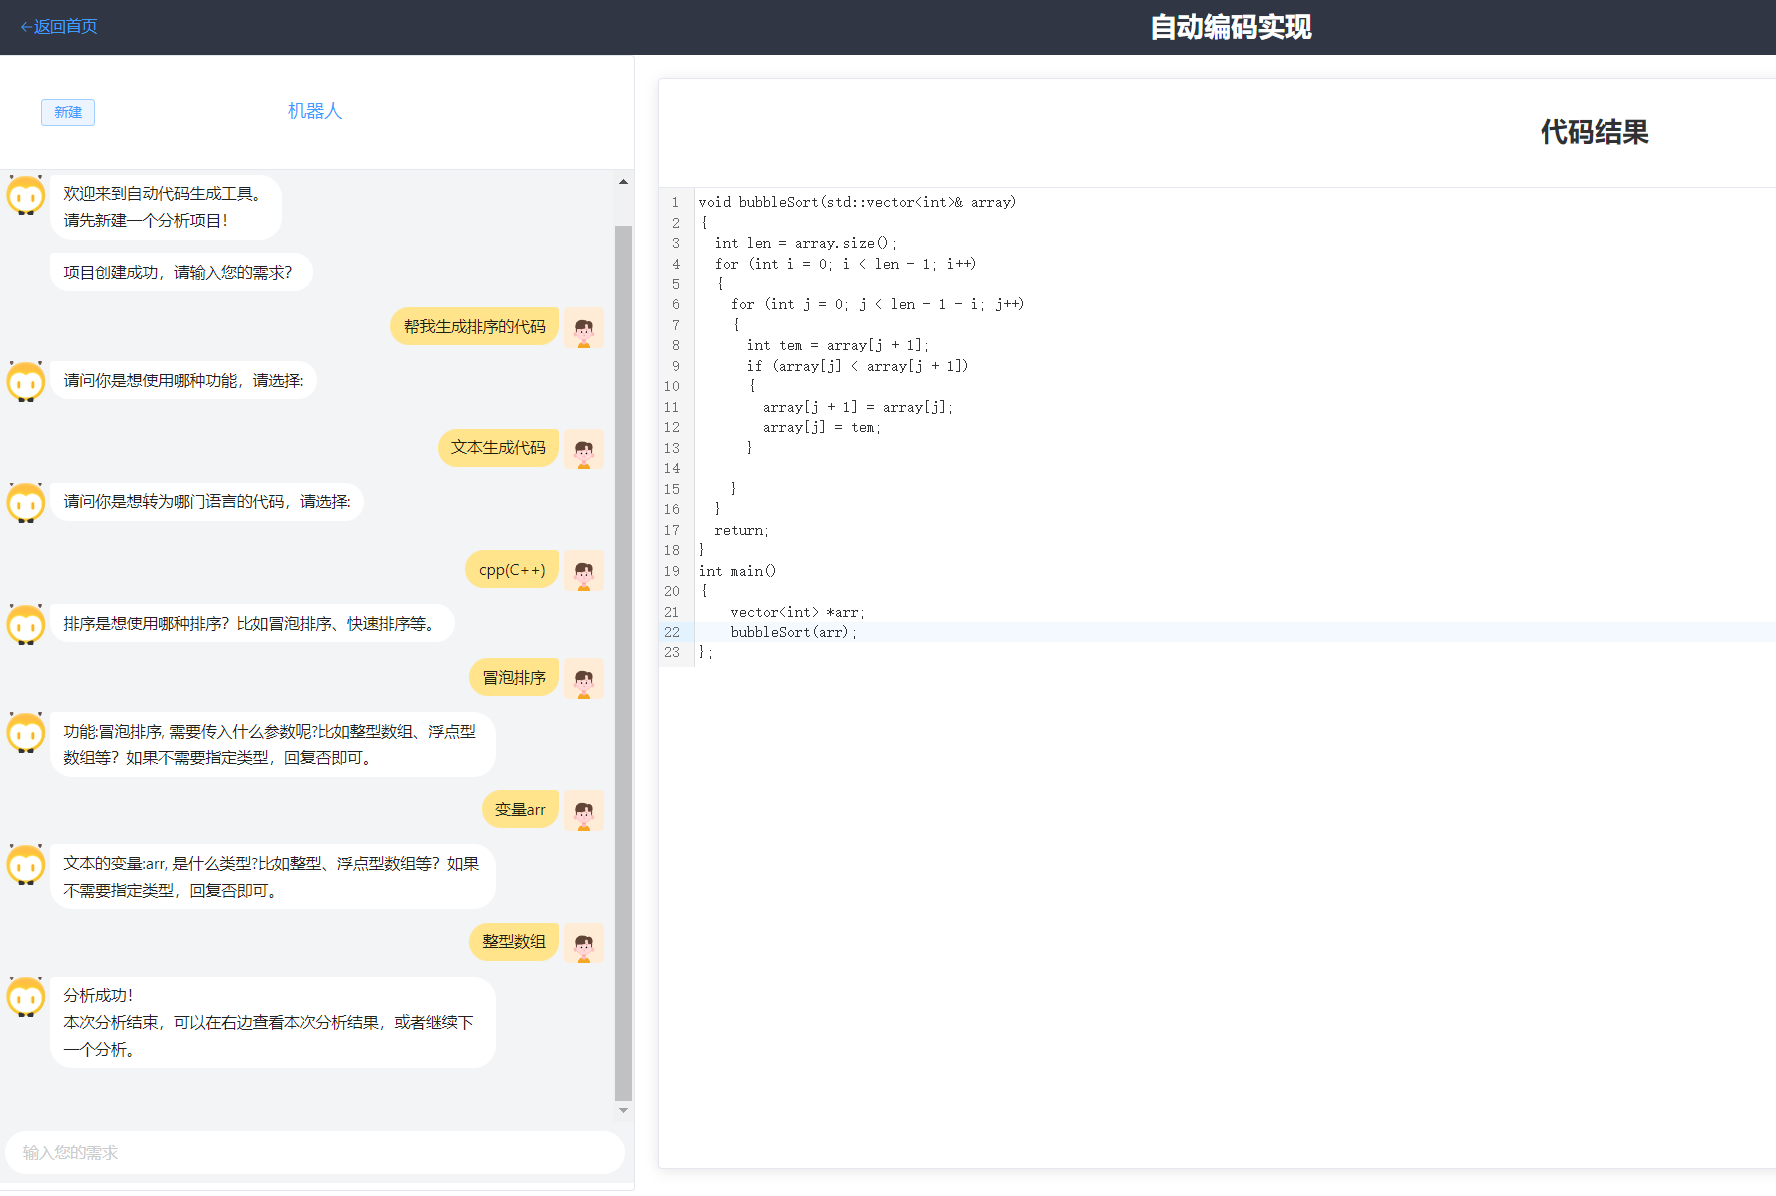Click the user avatar next to 文本生成代码

584,449
